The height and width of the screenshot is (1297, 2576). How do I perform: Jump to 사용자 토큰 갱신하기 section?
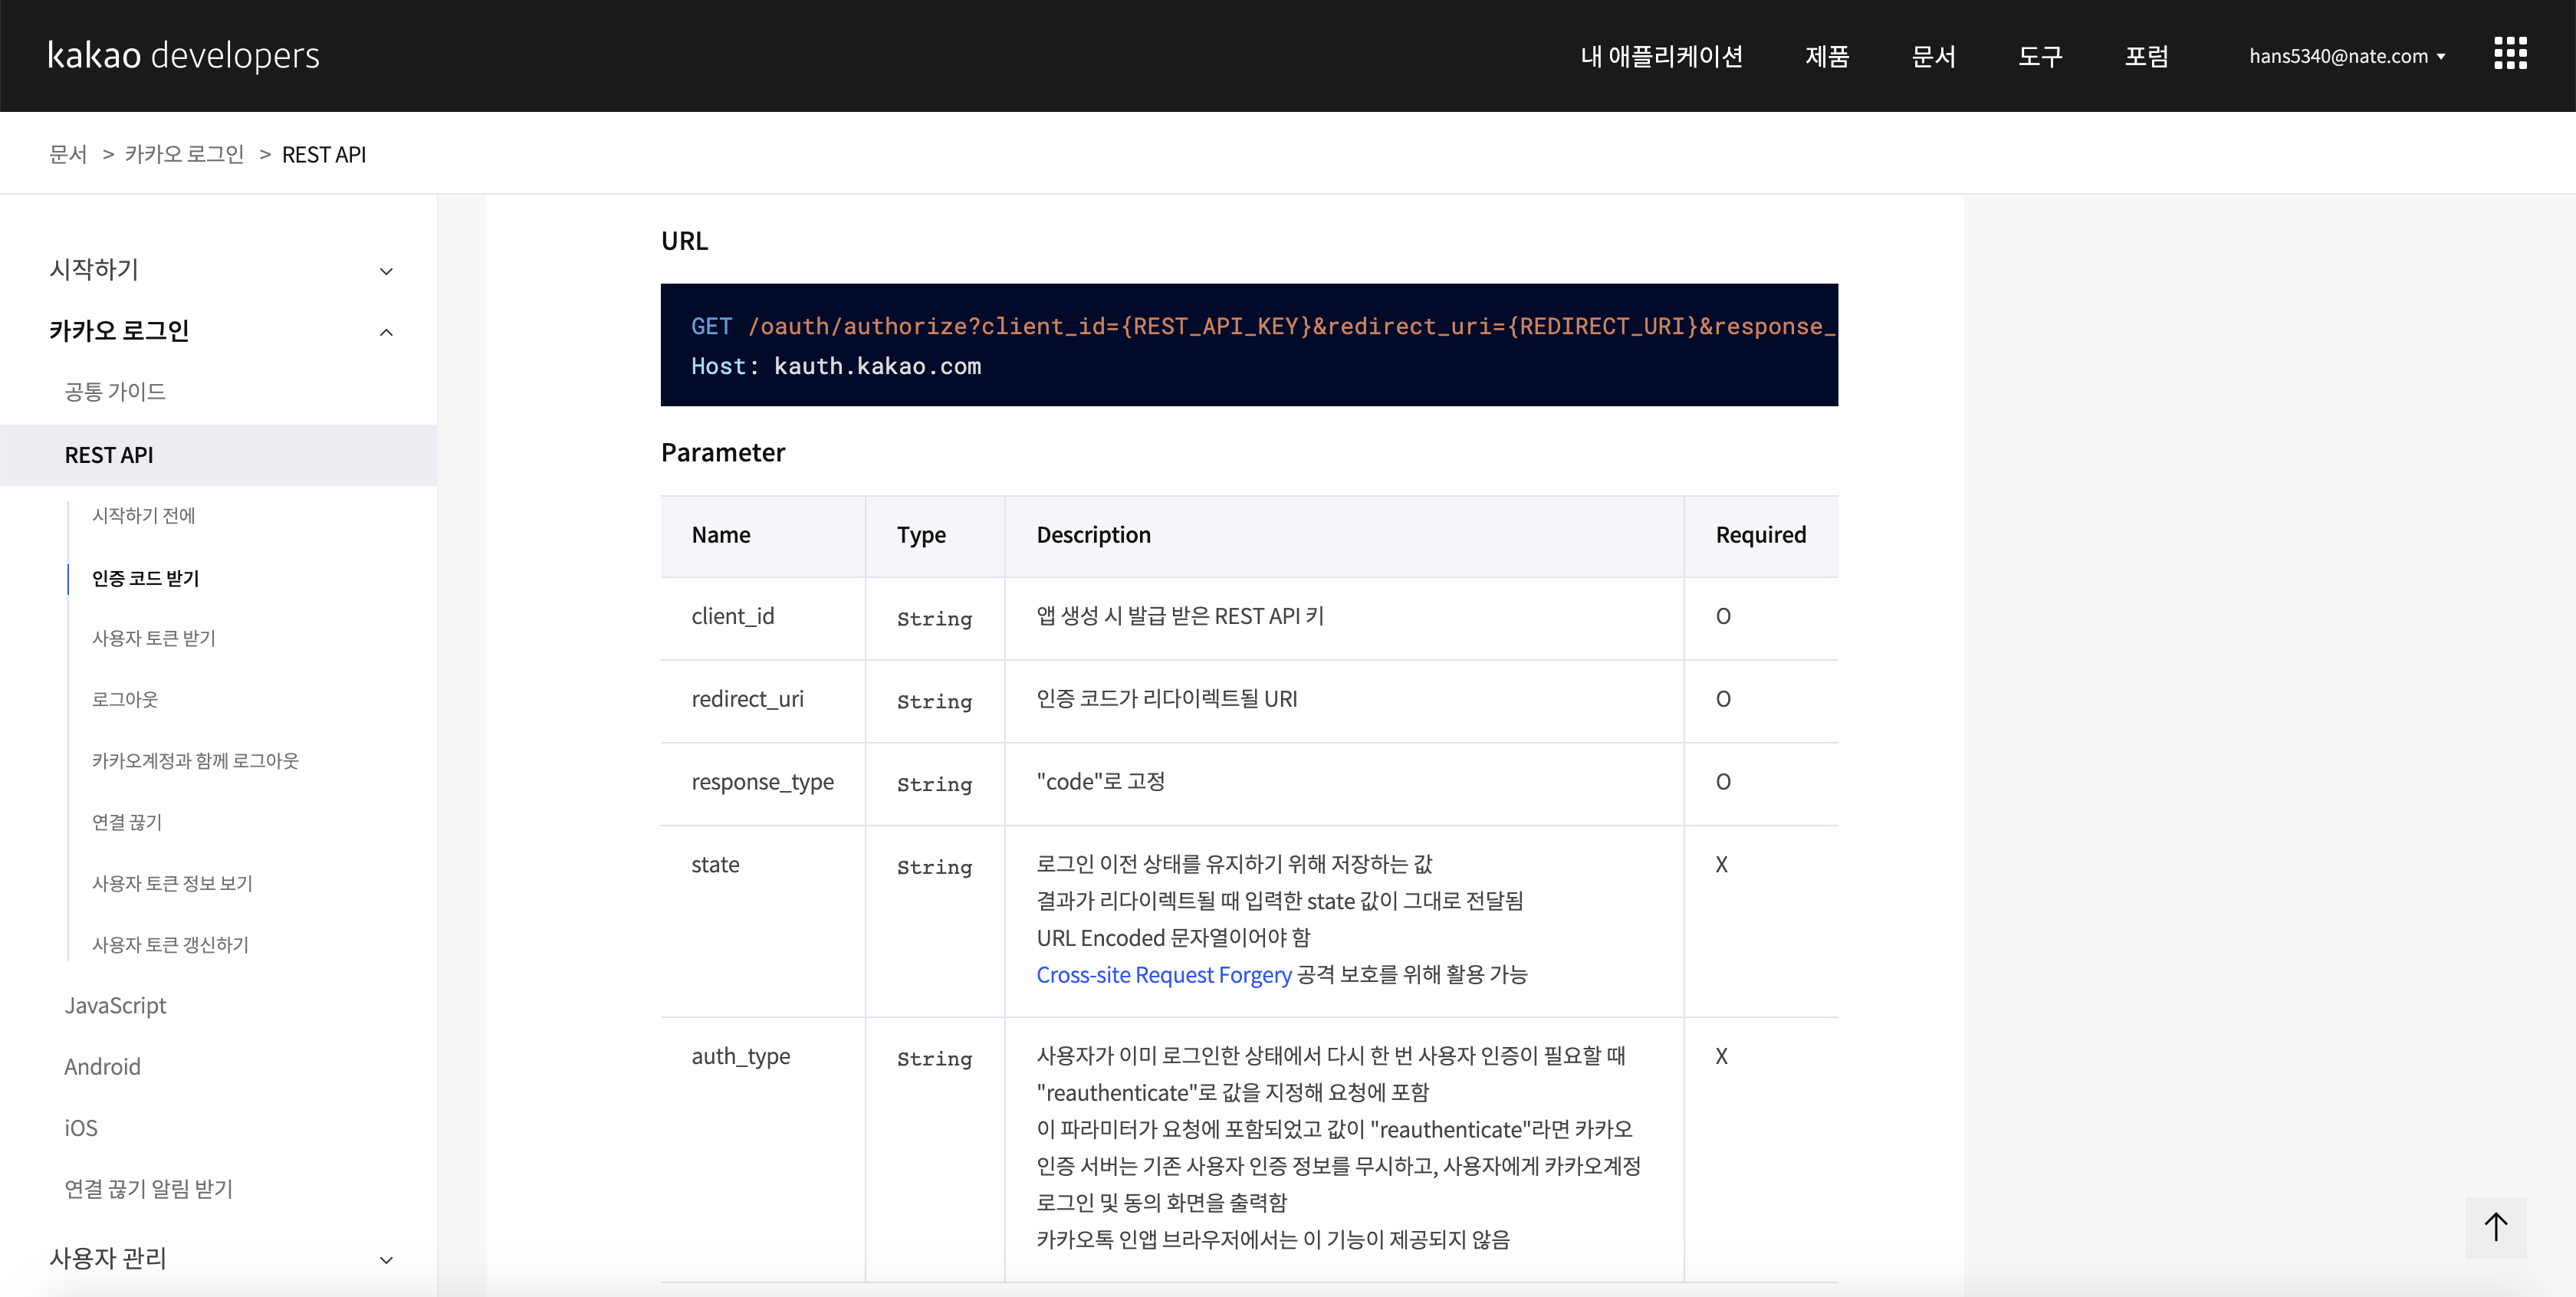coord(170,945)
